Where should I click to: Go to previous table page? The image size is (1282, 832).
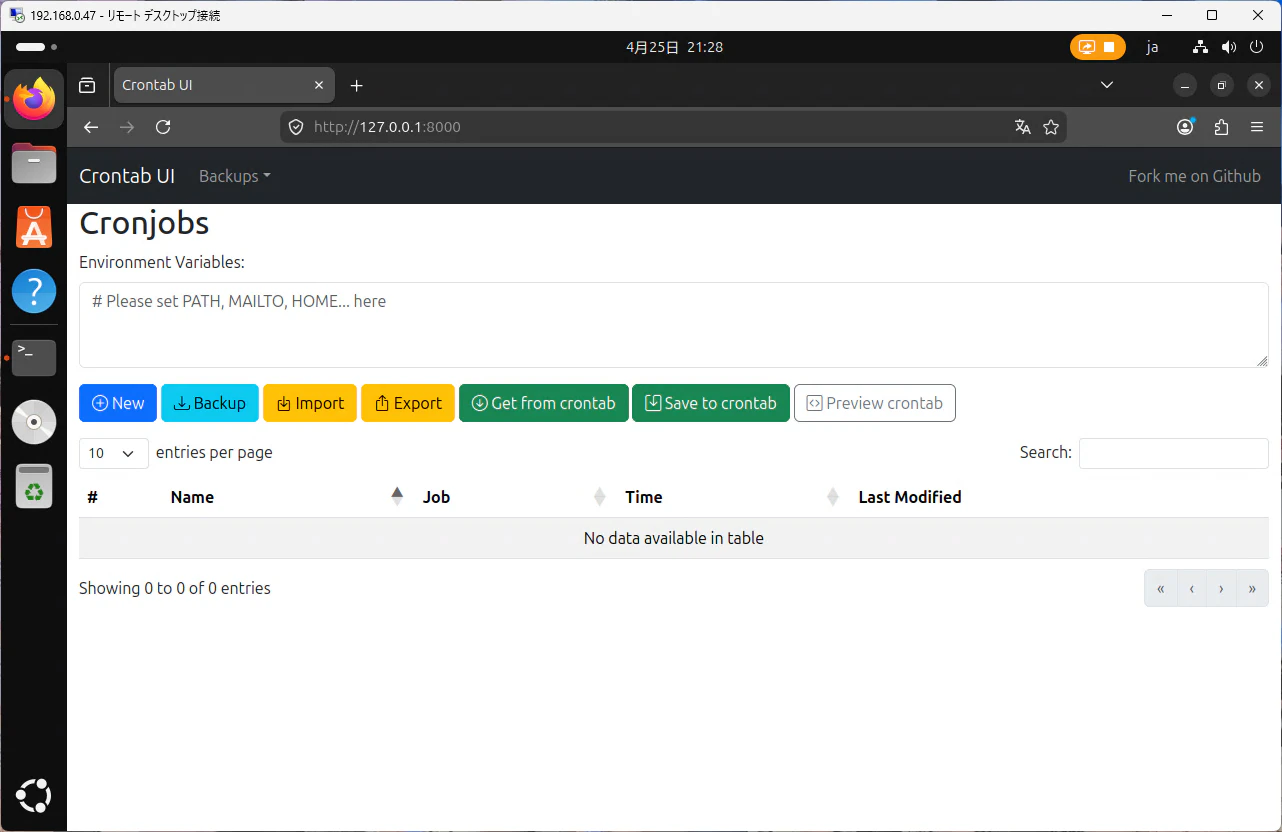click(1192, 588)
